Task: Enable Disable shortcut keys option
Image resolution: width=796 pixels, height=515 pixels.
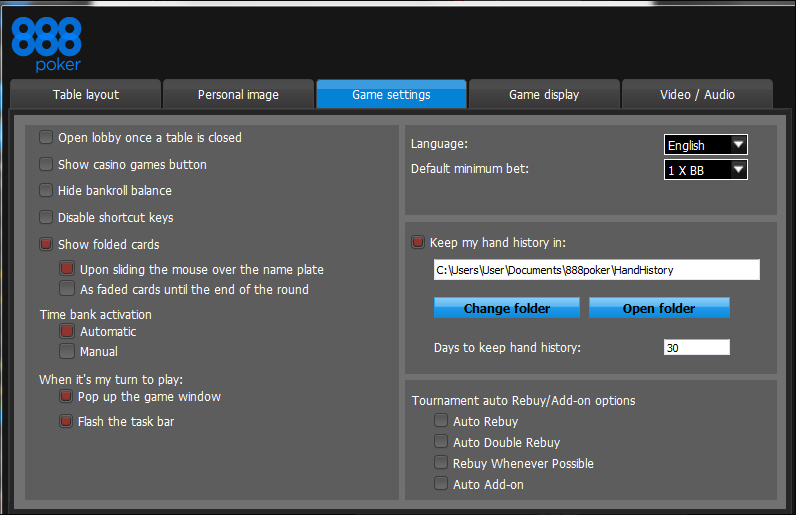Action: coord(46,217)
